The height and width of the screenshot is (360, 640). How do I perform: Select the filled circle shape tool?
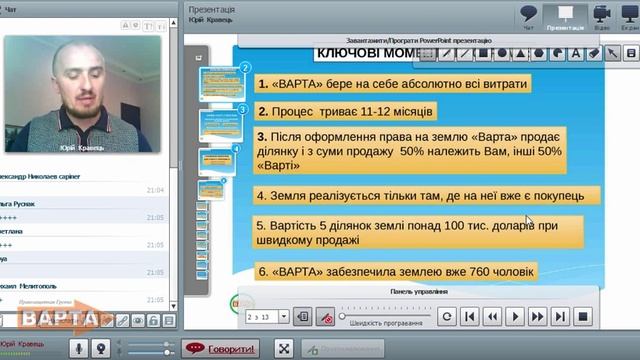click(502, 53)
